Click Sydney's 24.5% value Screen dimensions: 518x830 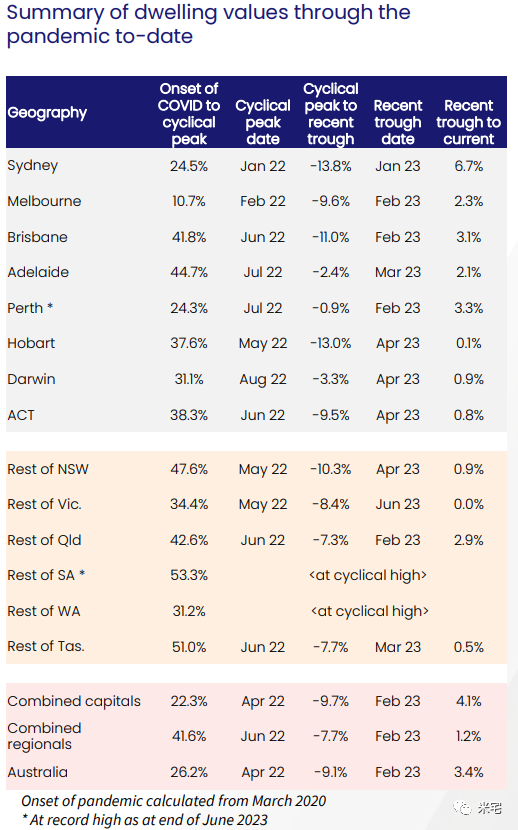tap(189, 166)
